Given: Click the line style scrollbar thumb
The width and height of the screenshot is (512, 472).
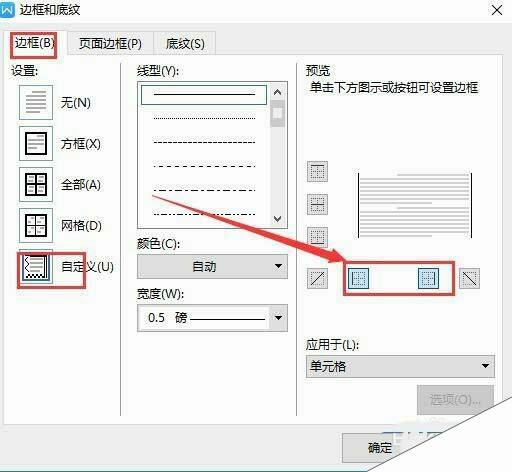Looking at the screenshot, I should [277, 114].
